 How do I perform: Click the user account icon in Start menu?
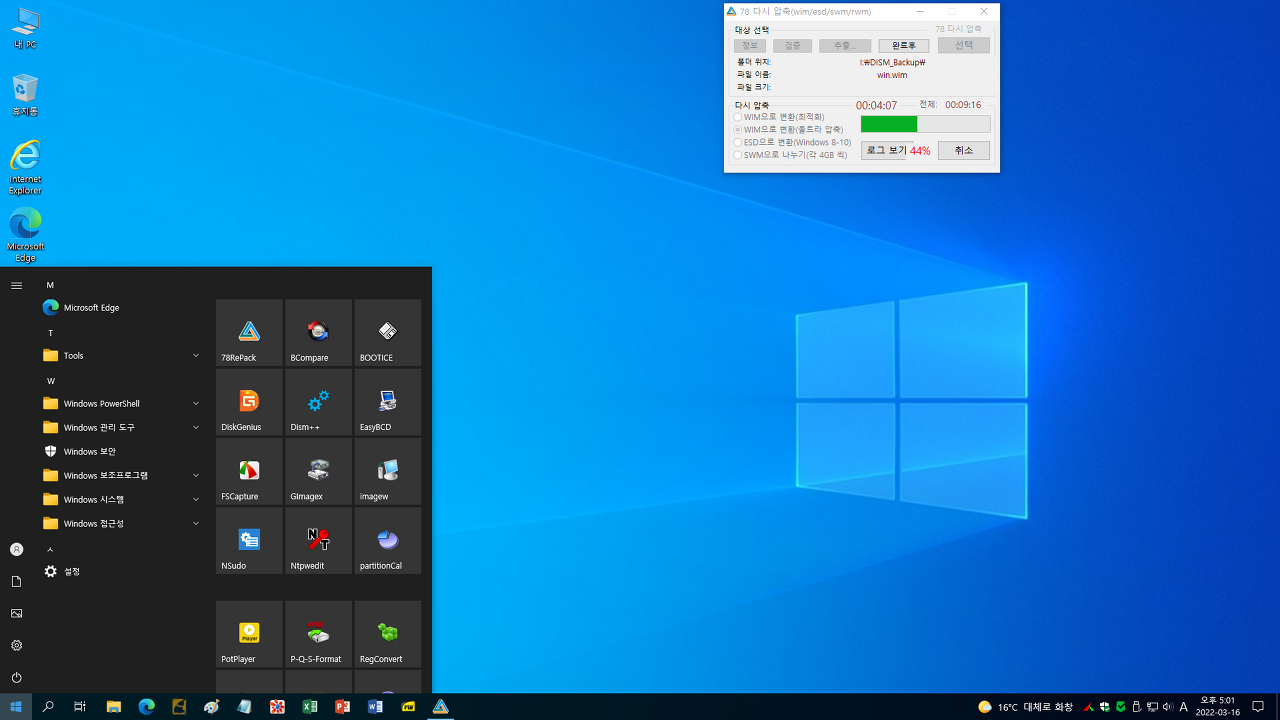tap(16, 549)
